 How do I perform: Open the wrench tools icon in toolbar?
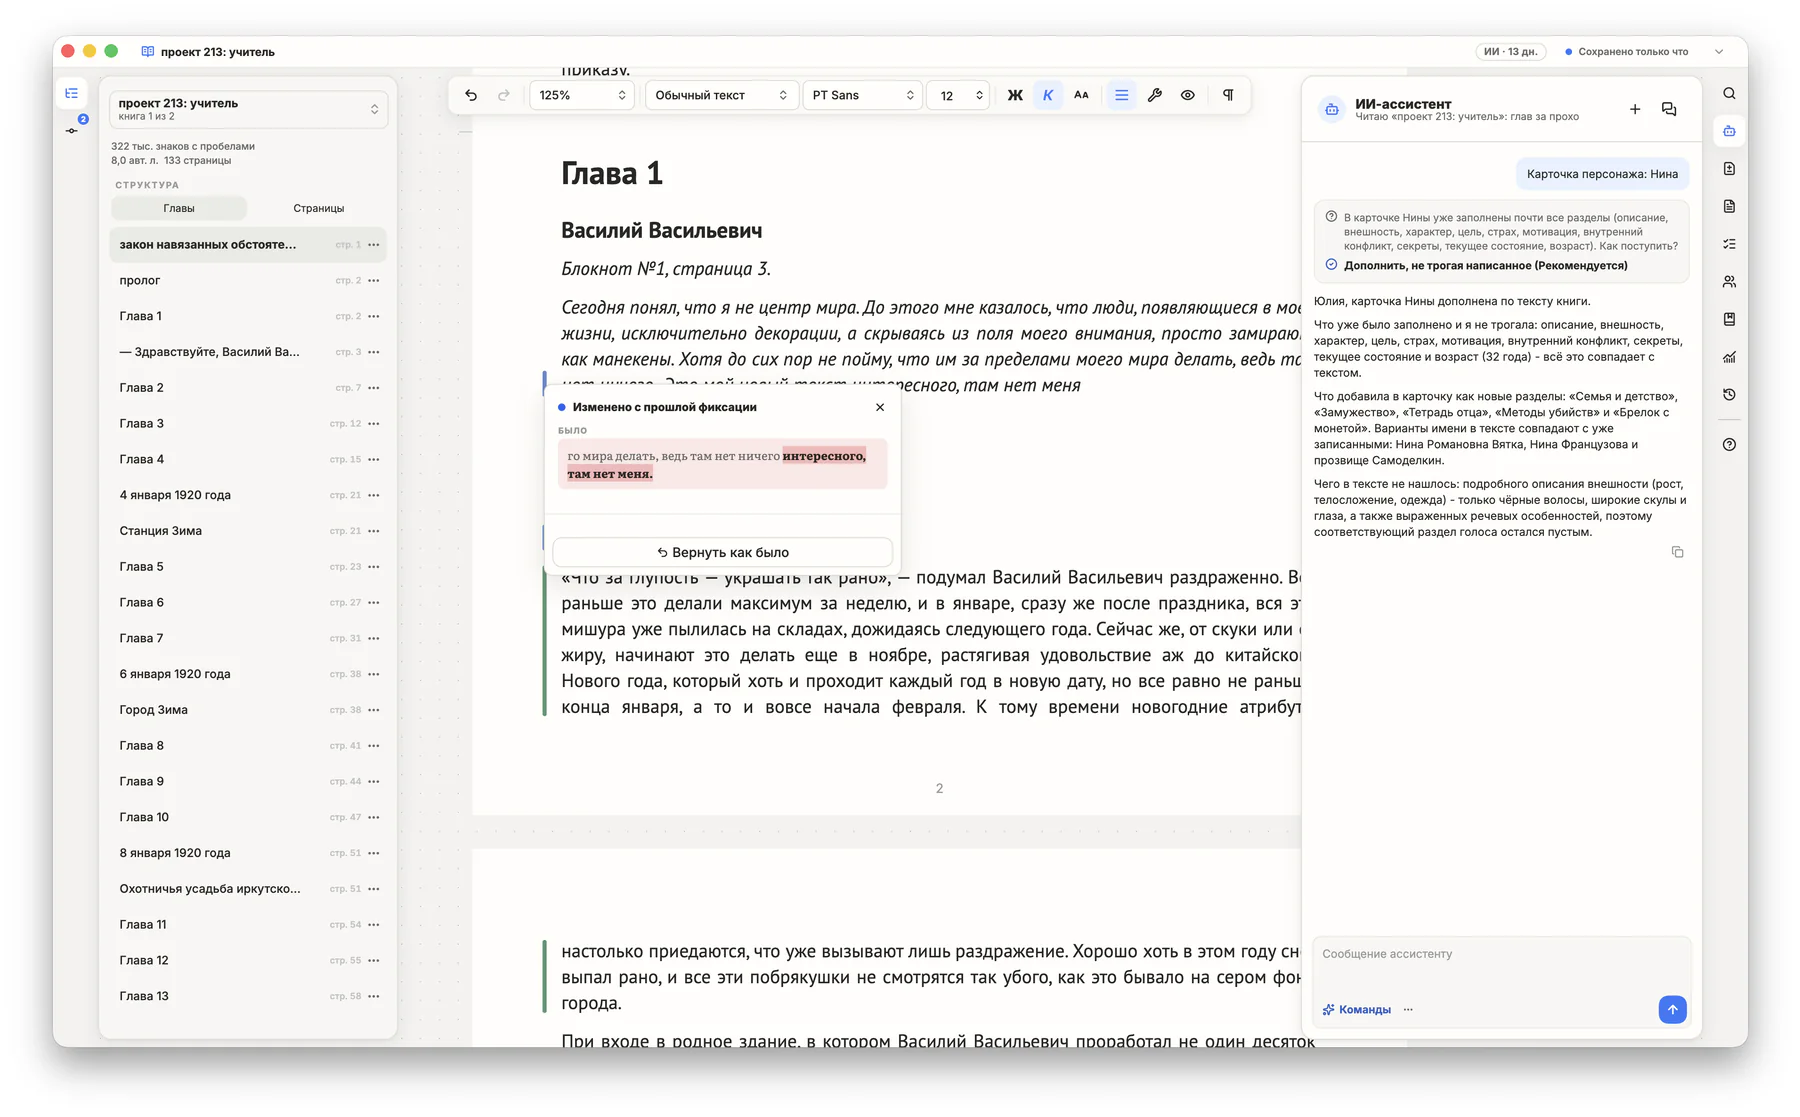1154,95
